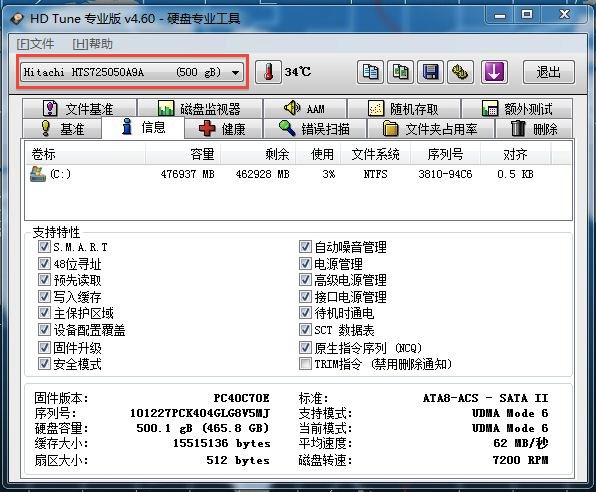The image size is (596, 492).
Task: Open the [F]文件 menu
Action: point(35,44)
